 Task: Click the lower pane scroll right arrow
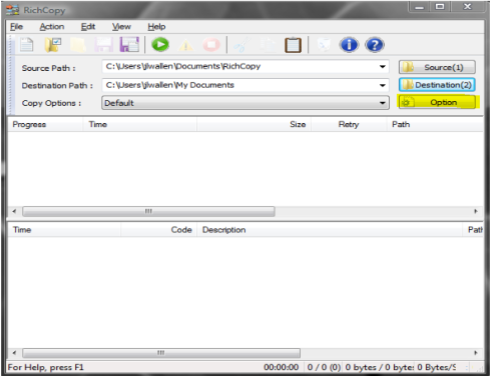(476, 353)
